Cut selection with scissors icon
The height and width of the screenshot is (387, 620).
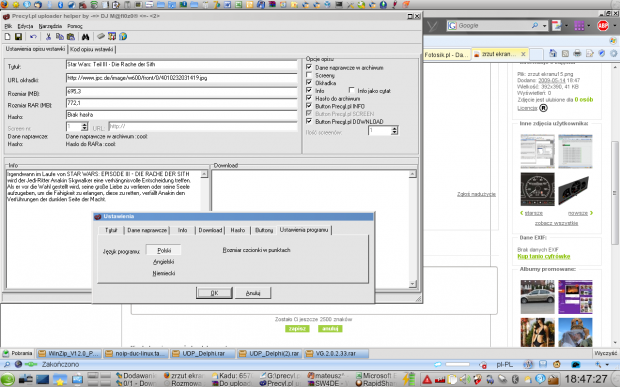[x=48, y=37]
